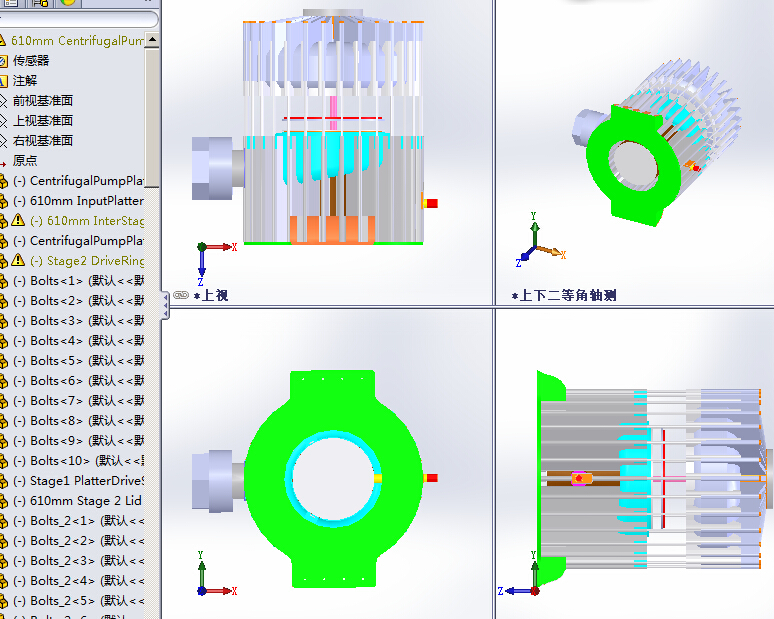Image resolution: width=774 pixels, height=619 pixels.
Task: Select Bolts<5> component icon
Action: pyautogui.click(x=3, y=361)
